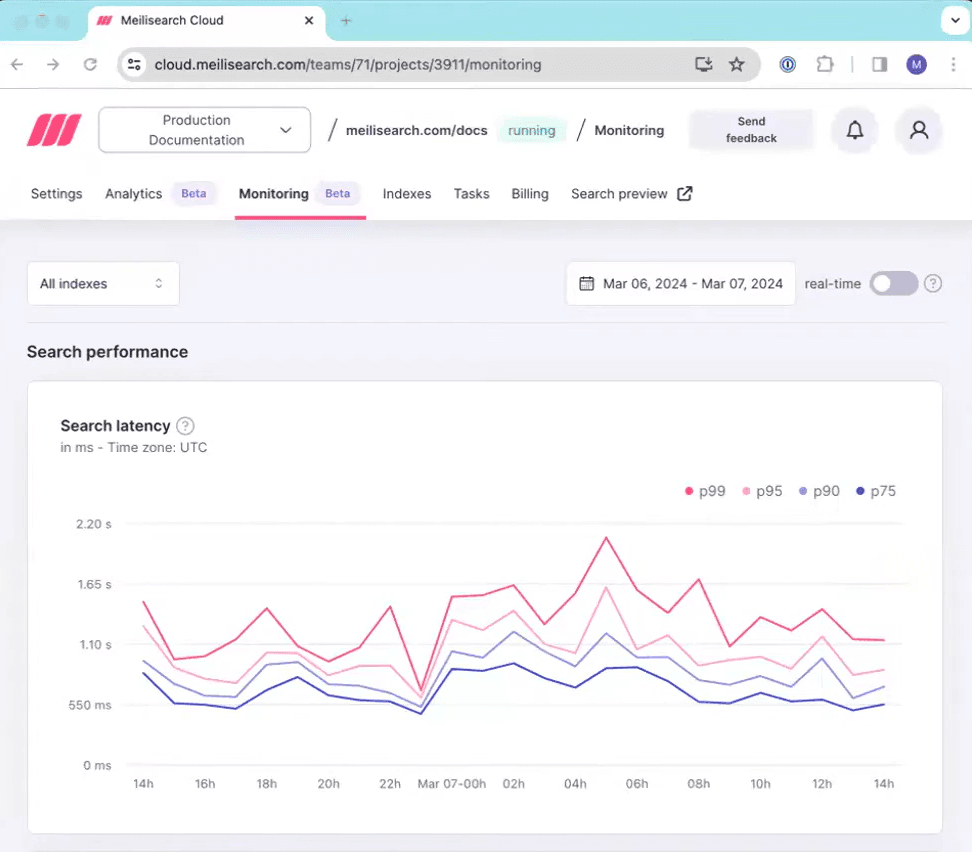
Task: Click the Meilisearch logo icon
Action: [x=54, y=130]
